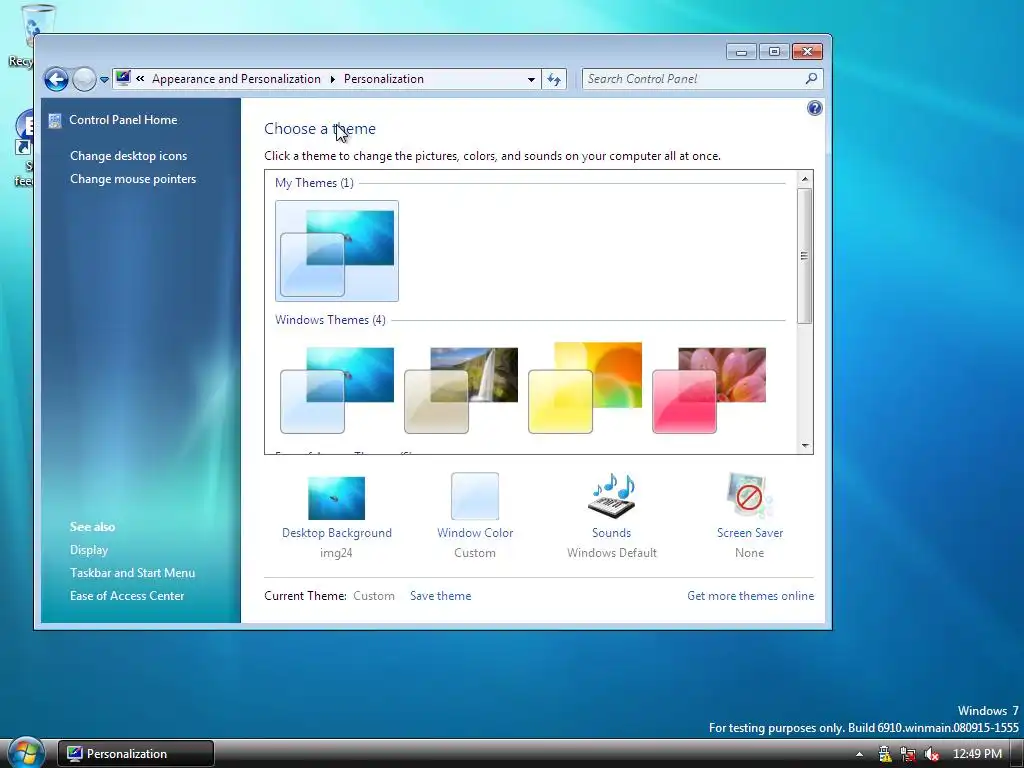1024x768 pixels.
Task: Click the Screen Saver icon
Action: [x=750, y=496]
